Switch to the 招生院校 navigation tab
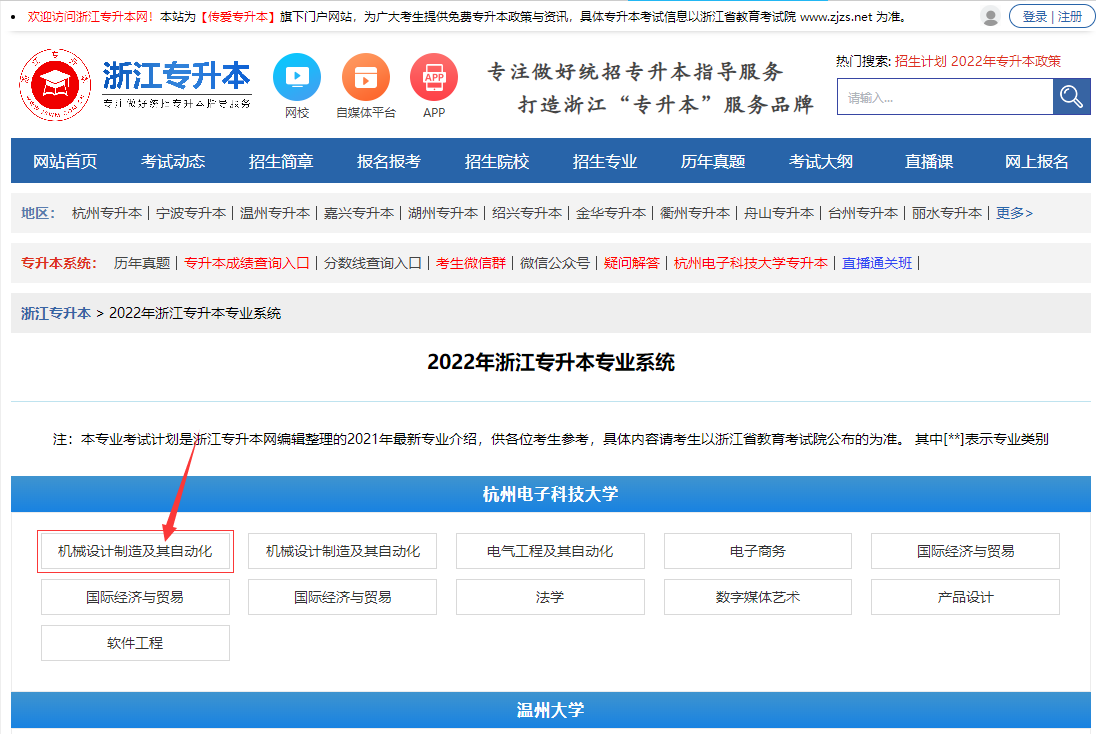Viewport: 1096px width, 734px height. click(497, 160)
